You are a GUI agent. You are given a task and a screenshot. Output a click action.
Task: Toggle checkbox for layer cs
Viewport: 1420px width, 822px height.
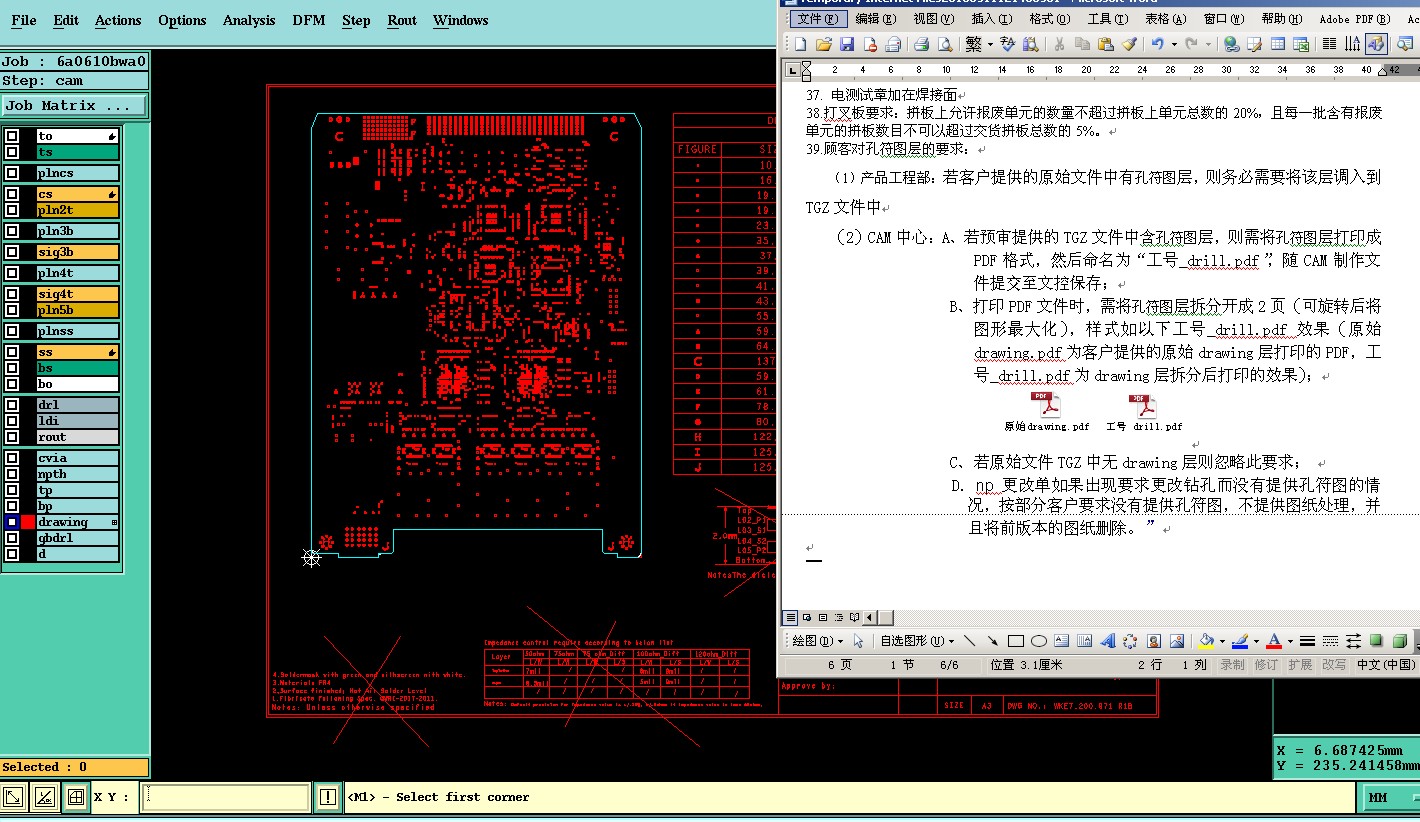[12, 194]
